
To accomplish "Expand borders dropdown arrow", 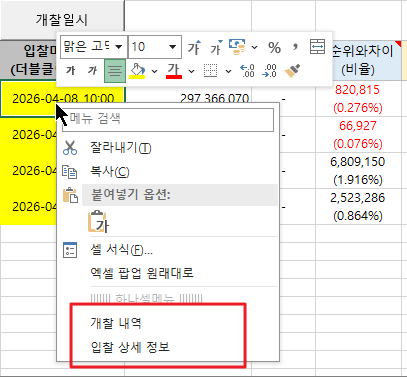I will point(228,71).
